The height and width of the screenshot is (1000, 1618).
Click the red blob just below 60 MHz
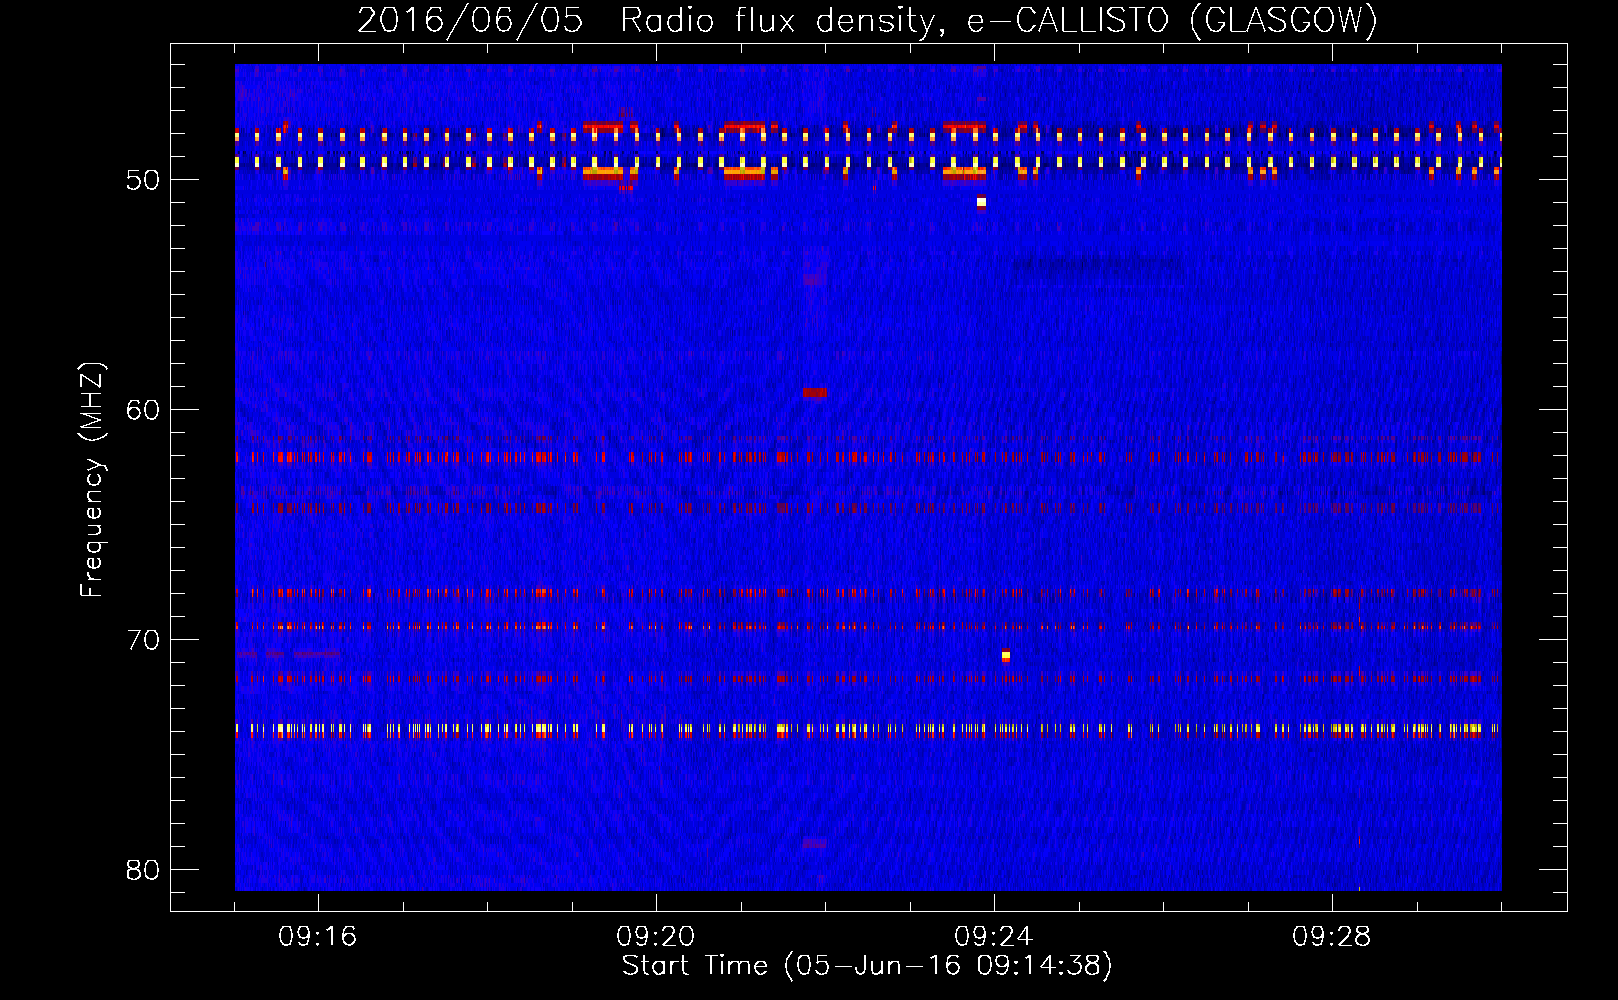[x=815, y=393]
